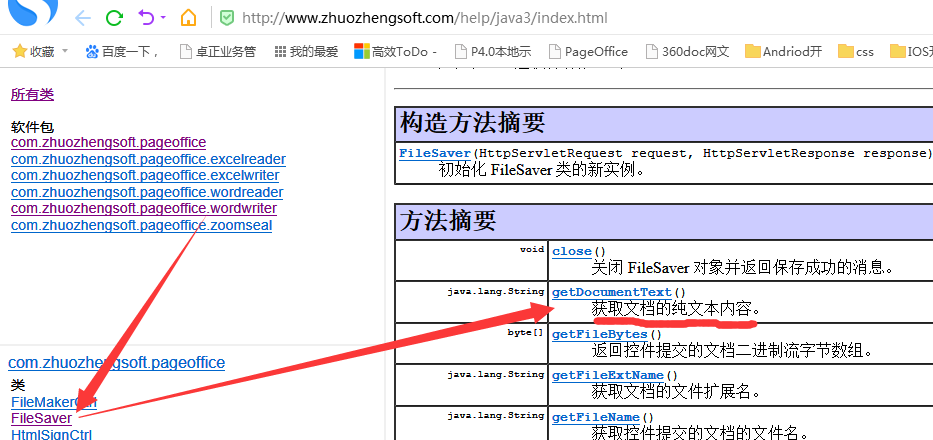Reload the page with the green refresh icon
This screenshot has width=933, height=440.
coord(114,18)
